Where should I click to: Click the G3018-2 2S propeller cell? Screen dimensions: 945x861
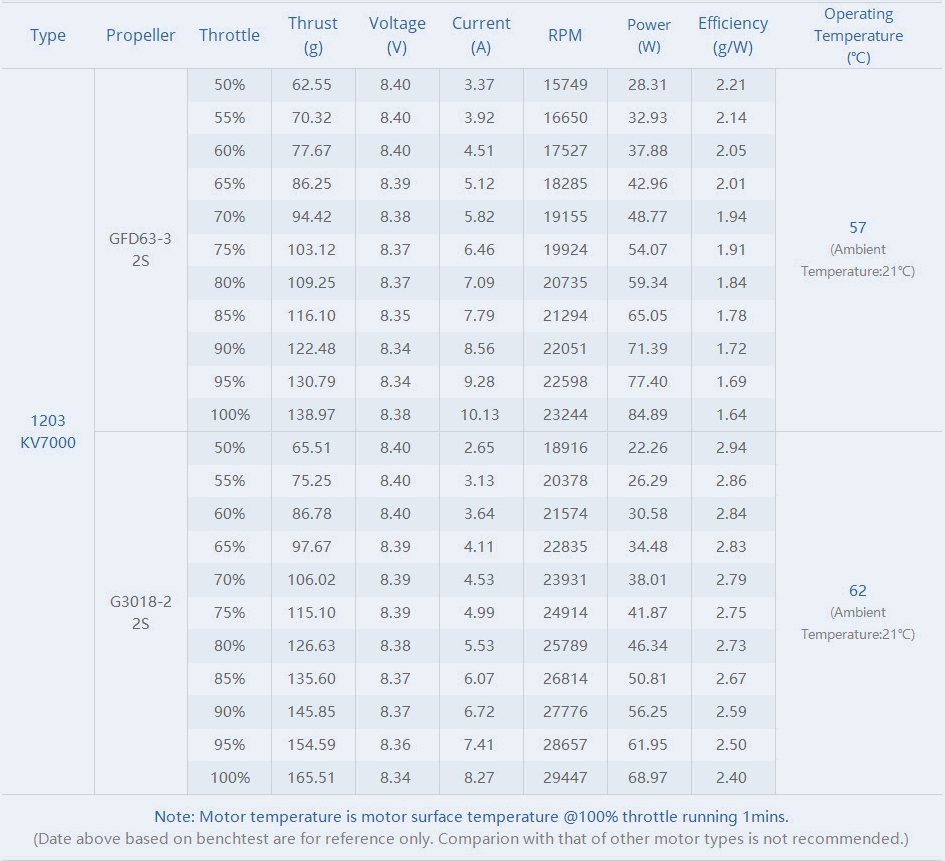tap(141, 612)
